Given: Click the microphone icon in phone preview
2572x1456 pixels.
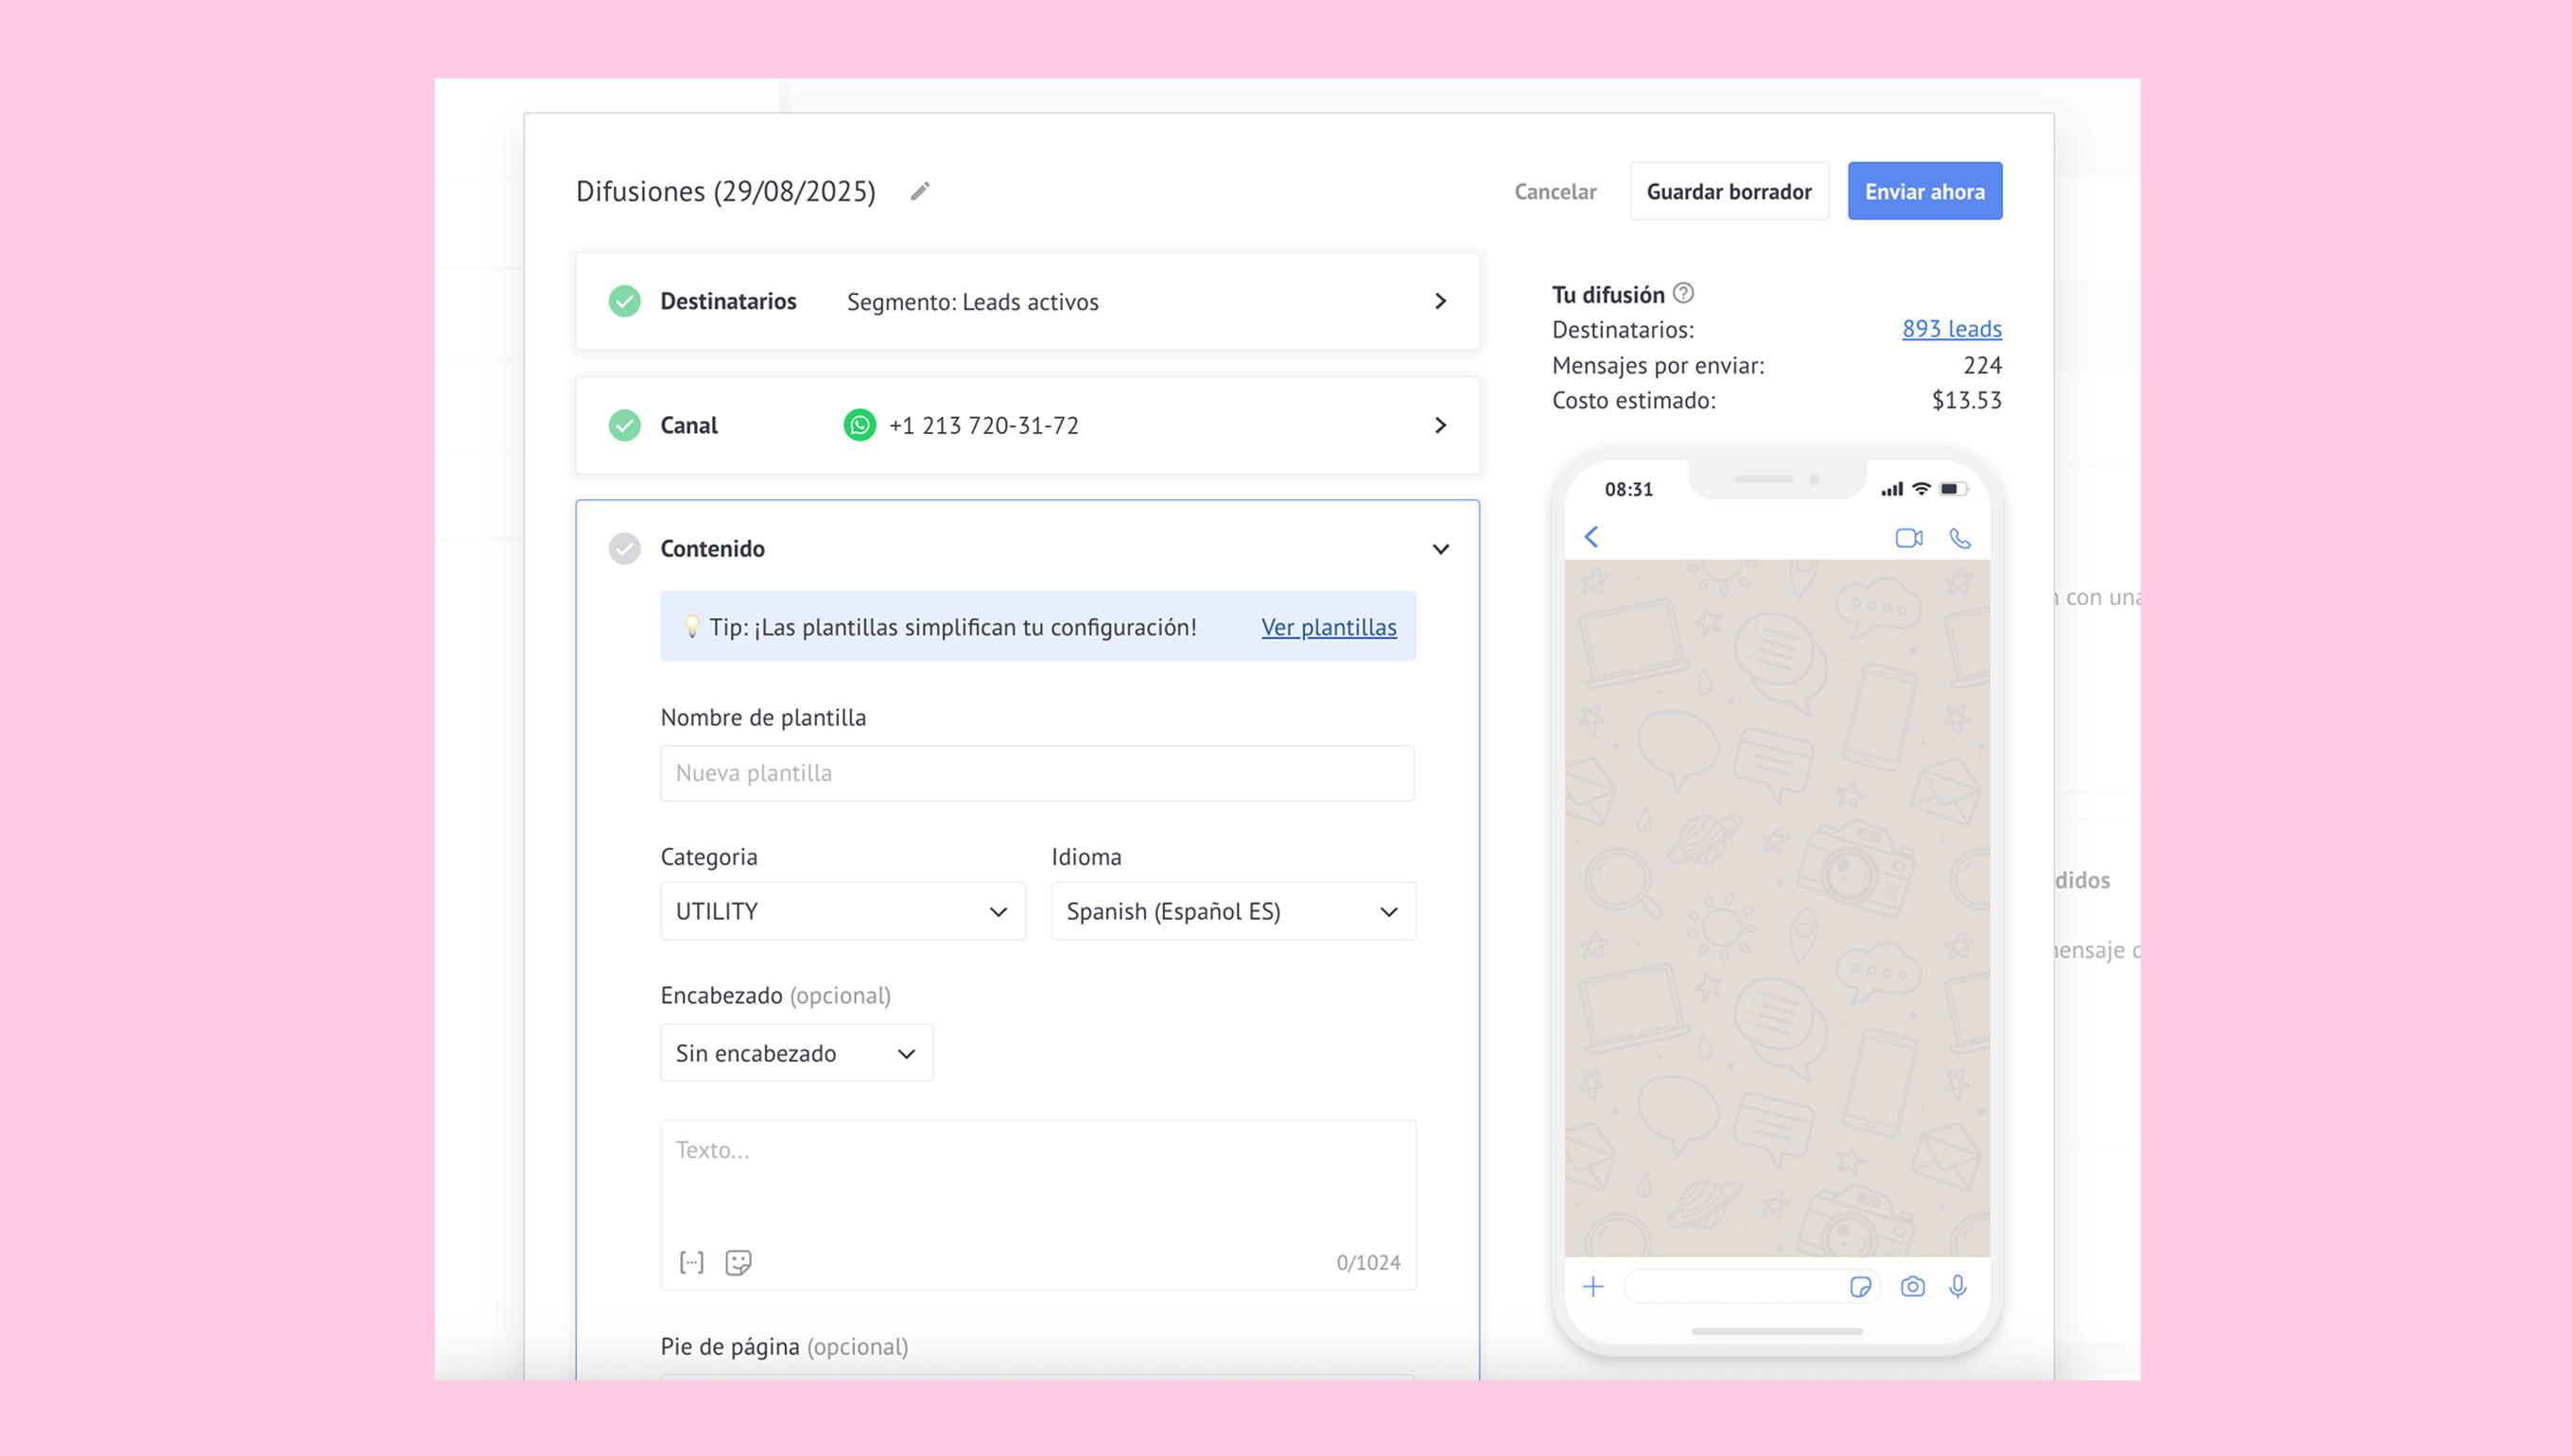Looking at the screenshot, I should (x=1957, y=1286).
